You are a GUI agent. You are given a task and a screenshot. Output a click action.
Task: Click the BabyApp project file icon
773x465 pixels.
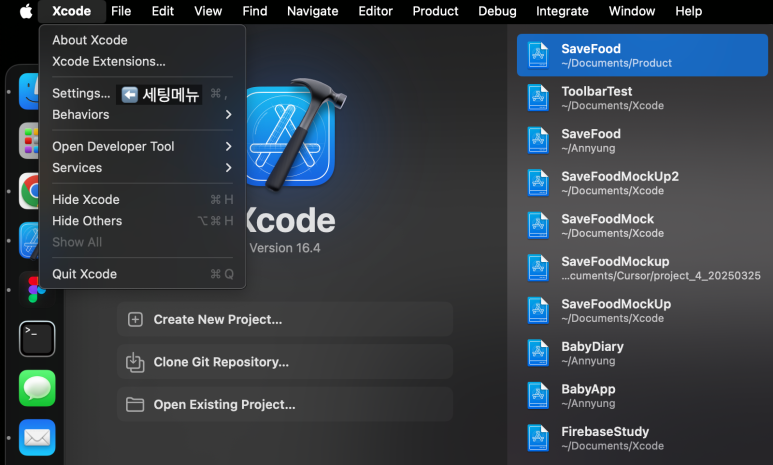538,395
